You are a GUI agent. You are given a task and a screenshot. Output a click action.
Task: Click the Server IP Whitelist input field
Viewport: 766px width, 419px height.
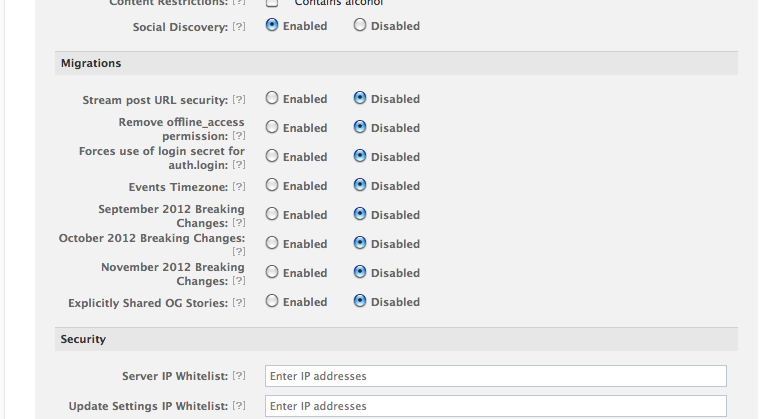tap(495, 376)
